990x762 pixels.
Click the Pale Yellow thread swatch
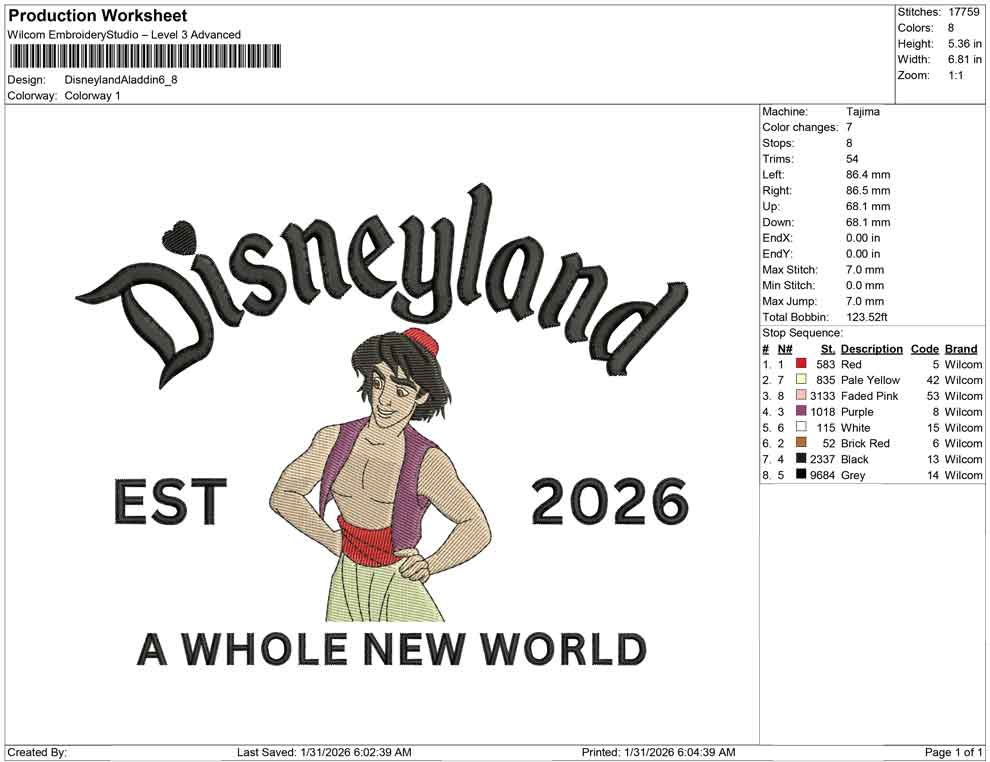[801, 379]
